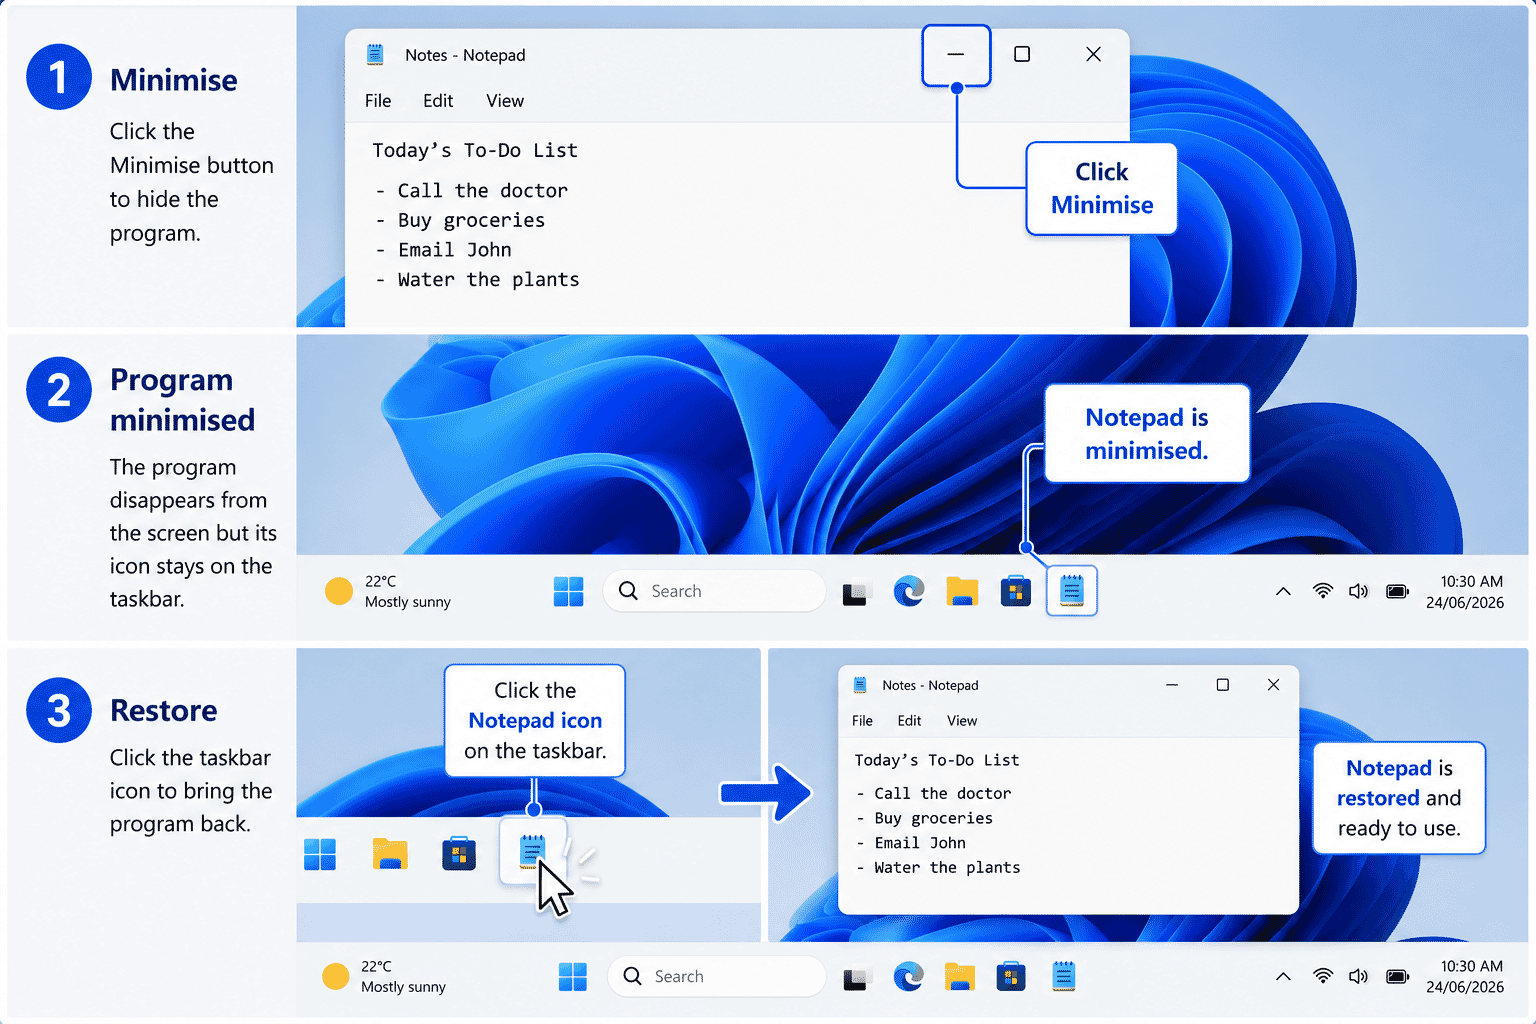The image size is (1536, 1024).
Task: Click Microsoft Store in the enlarged step 3 taskbar close-up
Action: coord(459,854)
